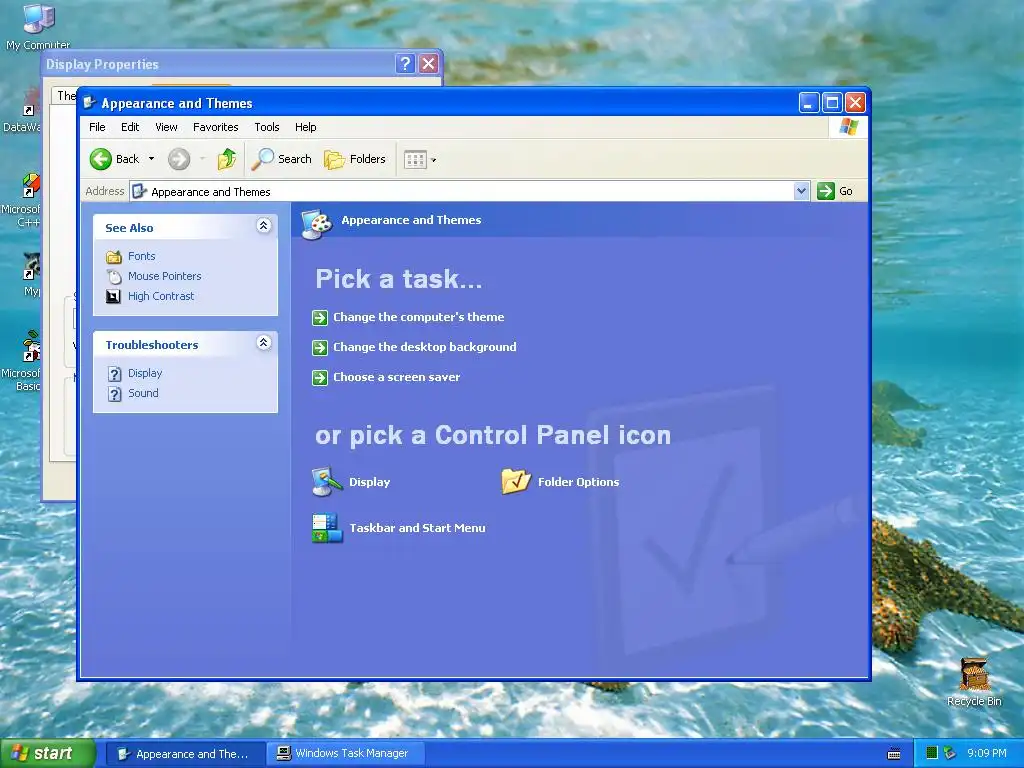Screen dimensions: 1024x768
Task: Expand the Address bar dropdown
Action: (x=801, y=191)
